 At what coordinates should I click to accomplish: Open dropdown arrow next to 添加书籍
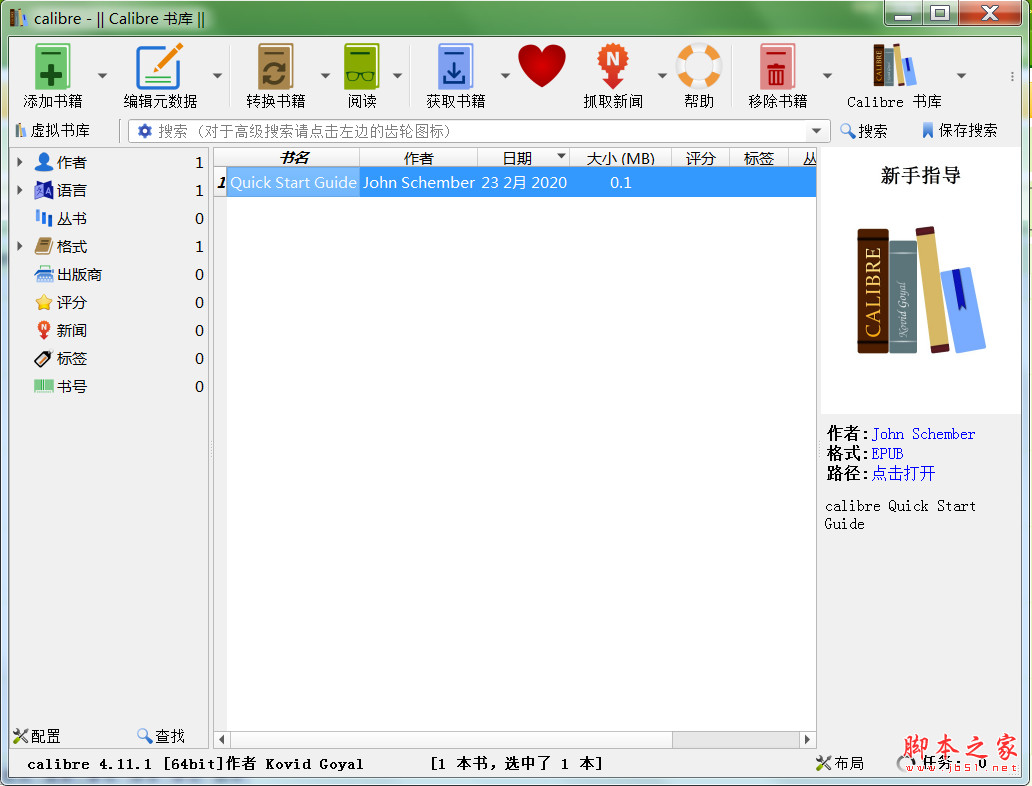pyautogui.click(x=102, y=76)
